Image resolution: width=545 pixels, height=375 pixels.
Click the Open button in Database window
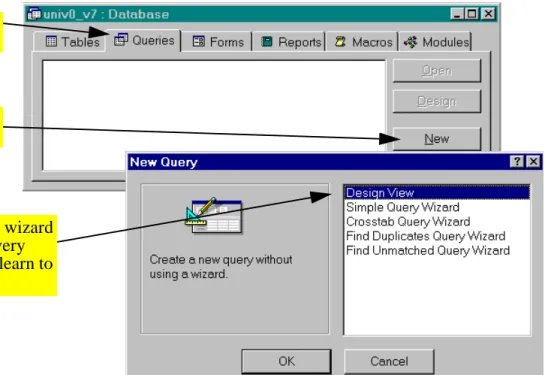point(437,71)
